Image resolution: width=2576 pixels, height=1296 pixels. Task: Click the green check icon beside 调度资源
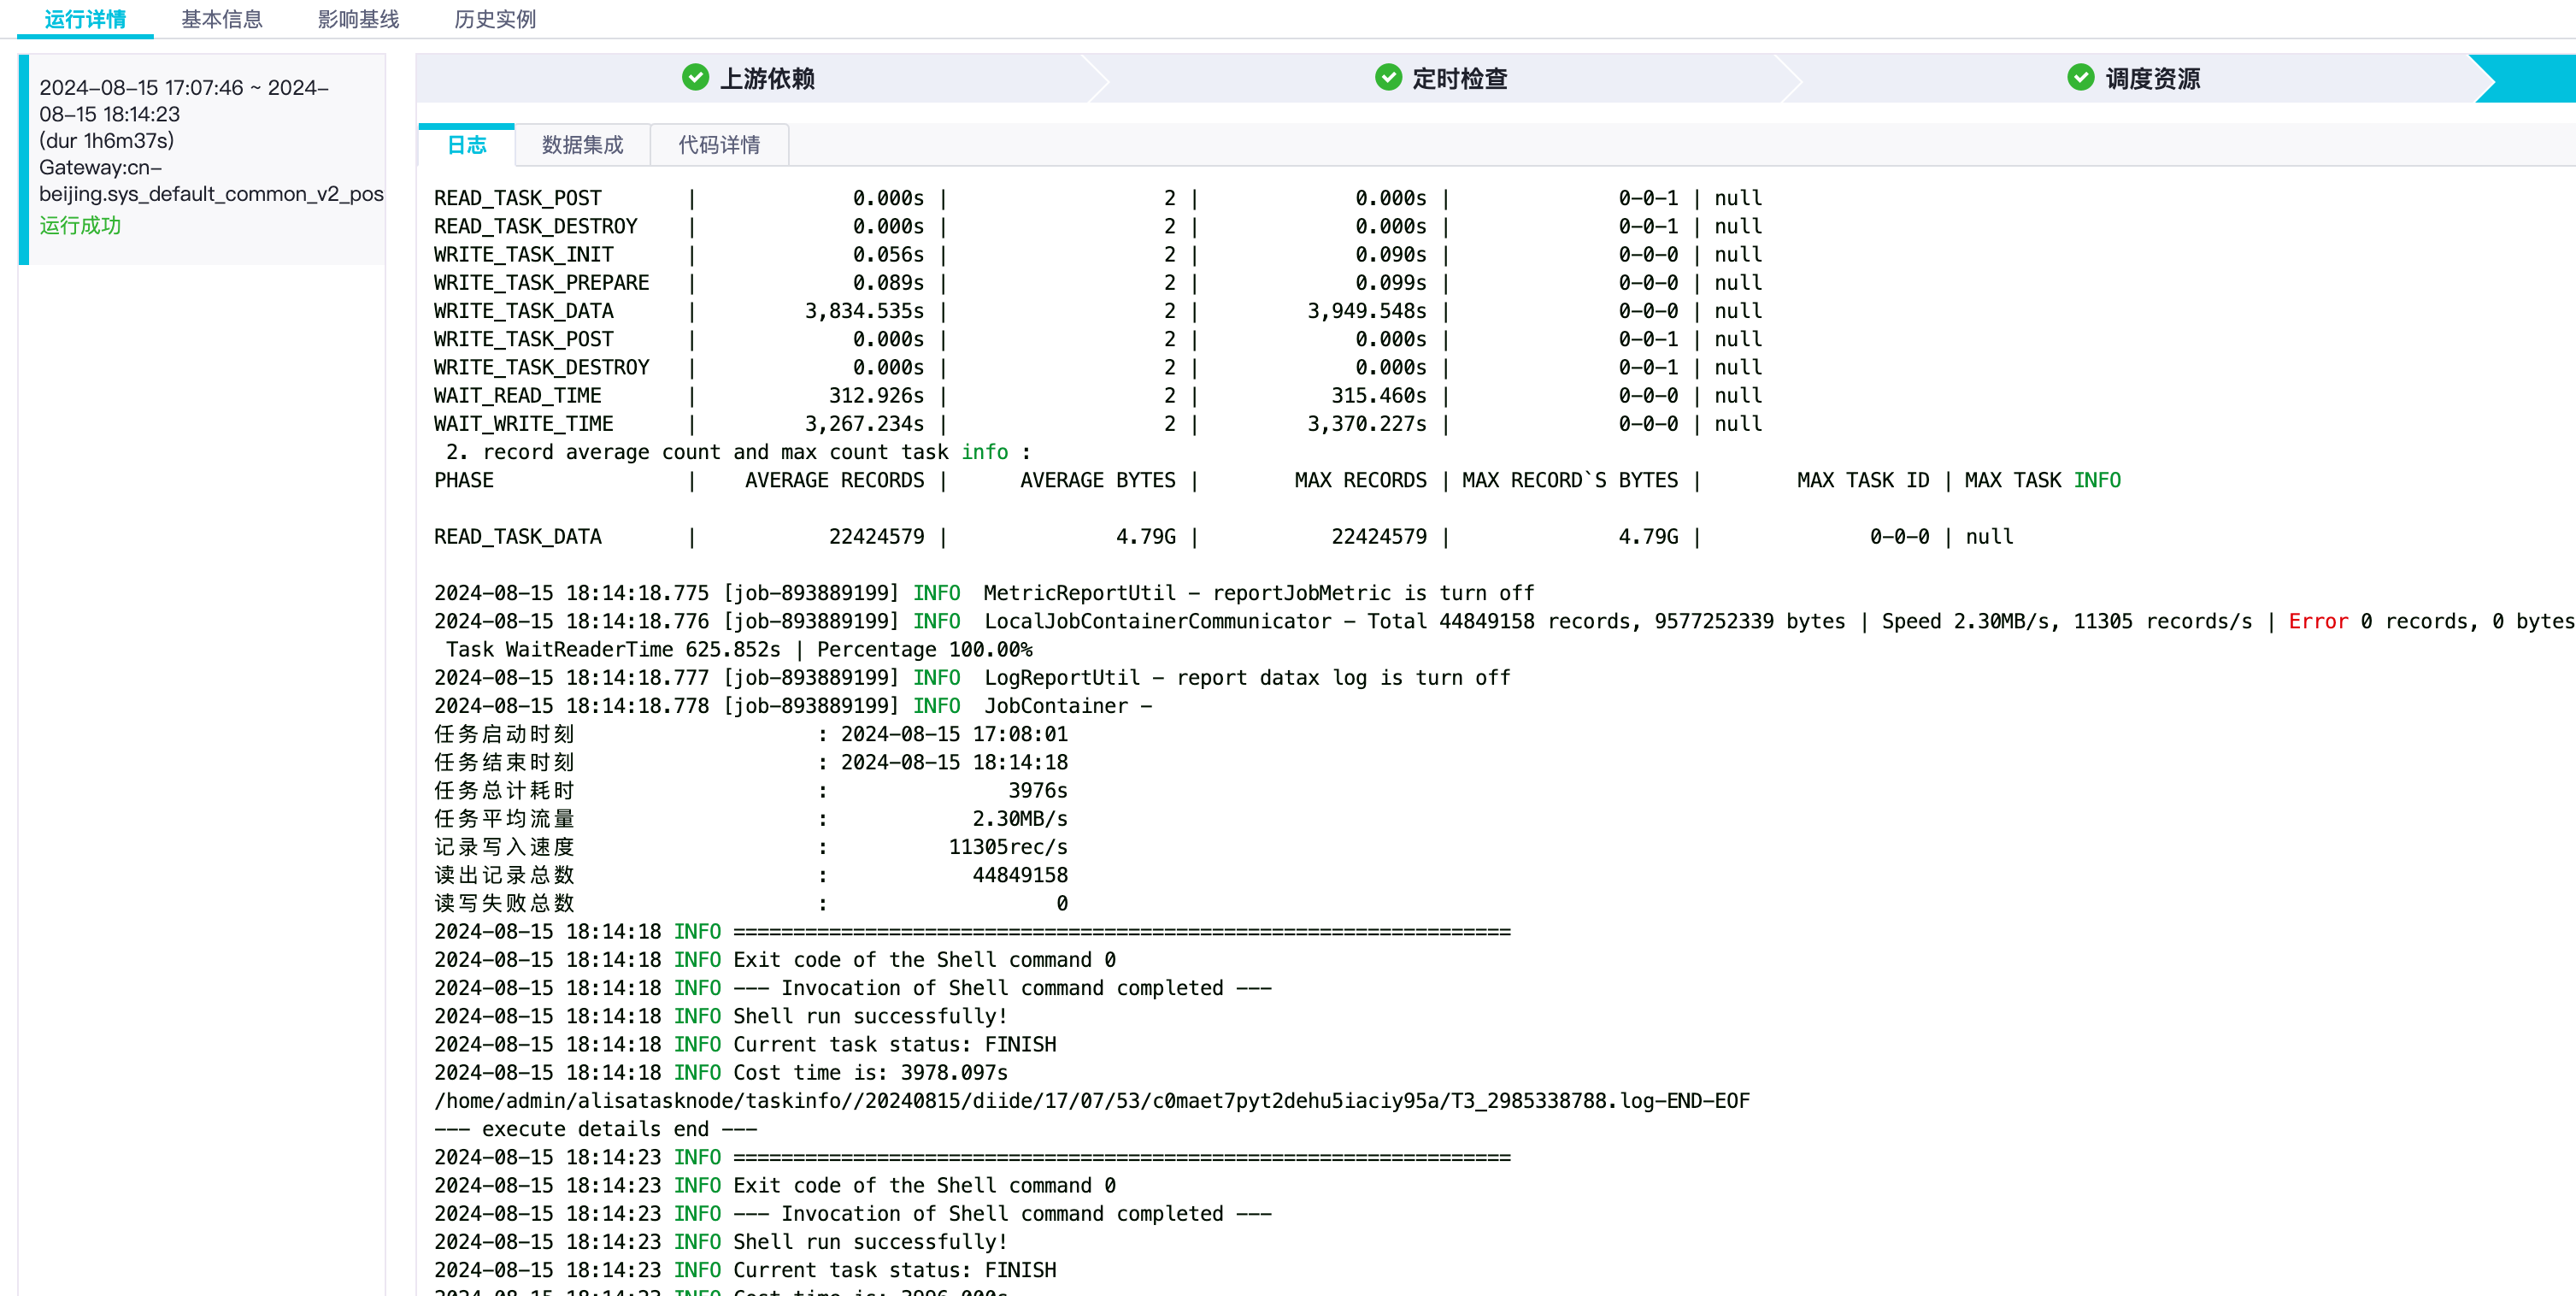pos(2080,77)
